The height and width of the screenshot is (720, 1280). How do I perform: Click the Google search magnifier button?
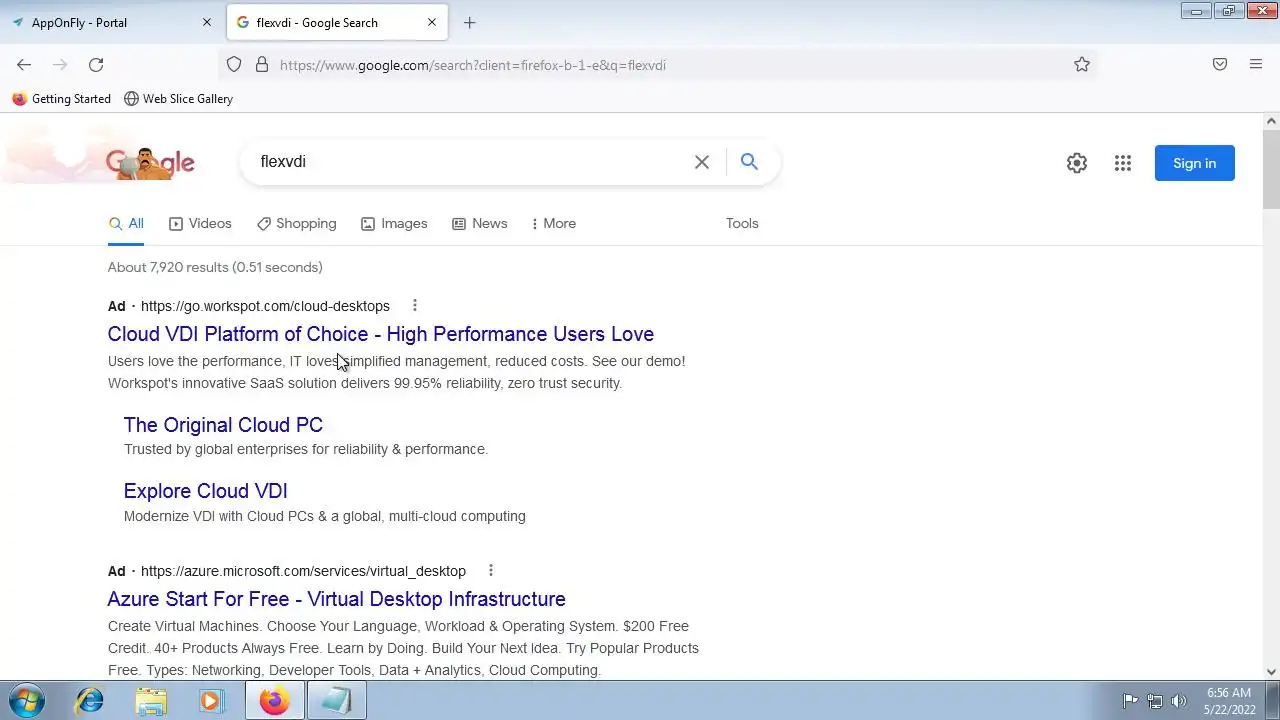(749, 162)
